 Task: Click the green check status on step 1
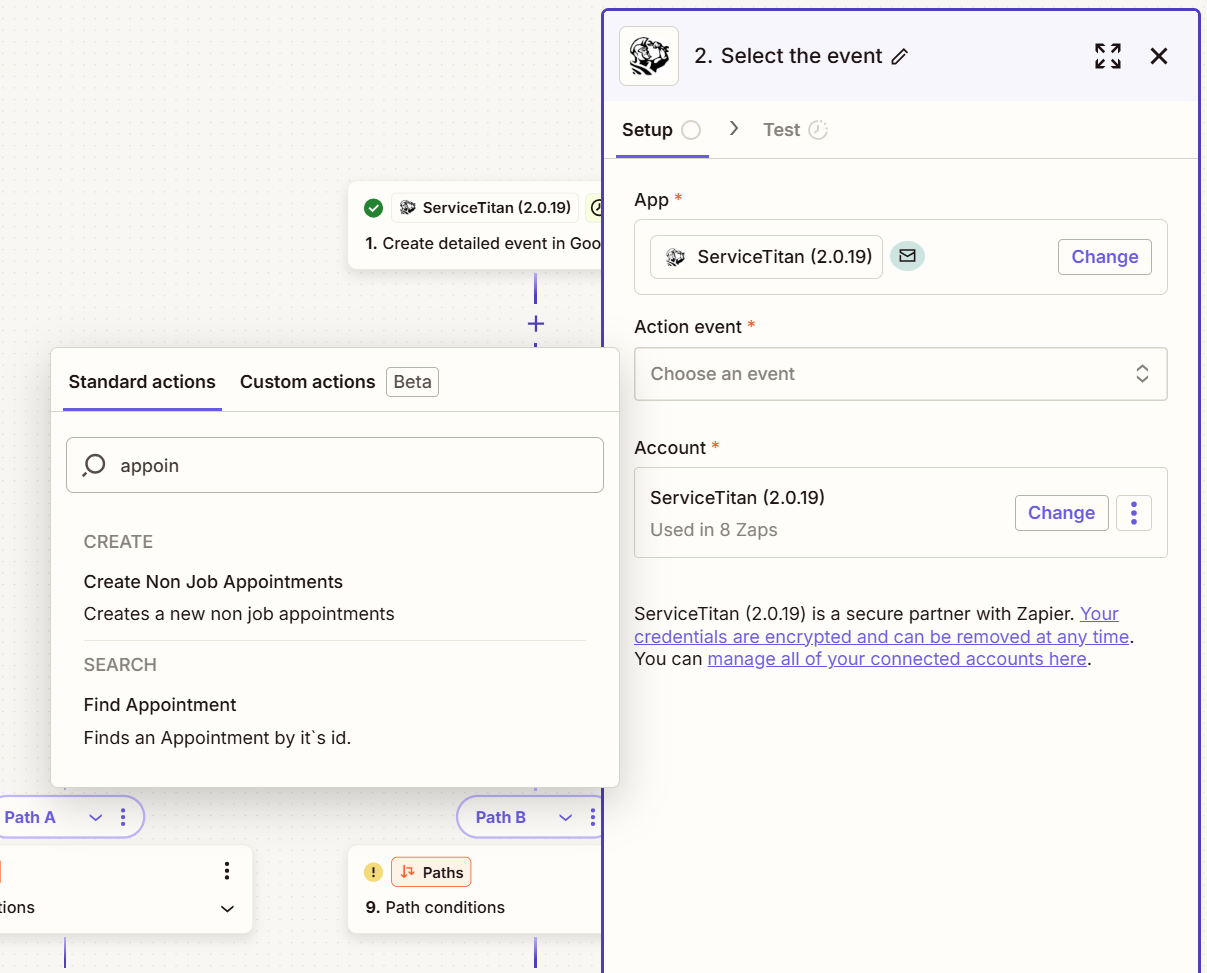click(x=374, y=208)
